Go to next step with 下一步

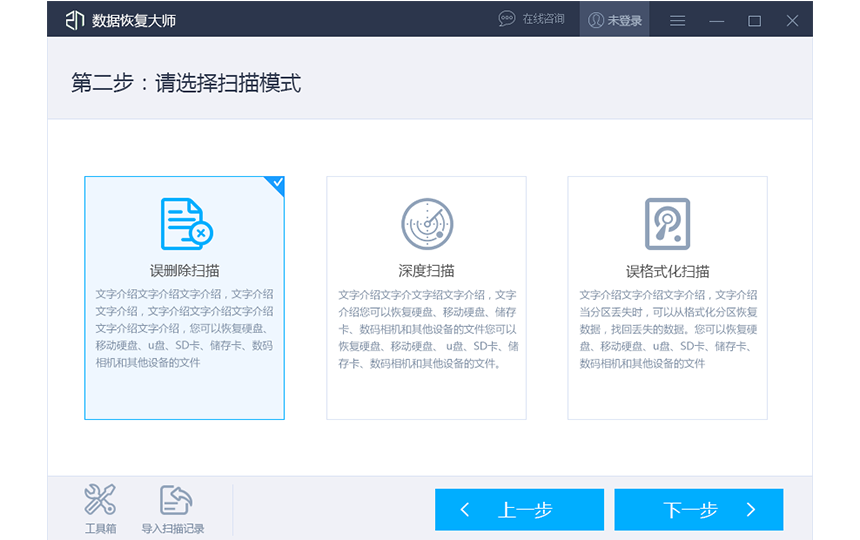click(691, 510)
